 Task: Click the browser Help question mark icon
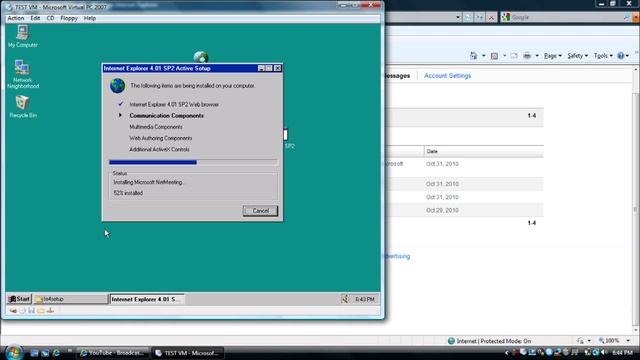tap(621, 56)
